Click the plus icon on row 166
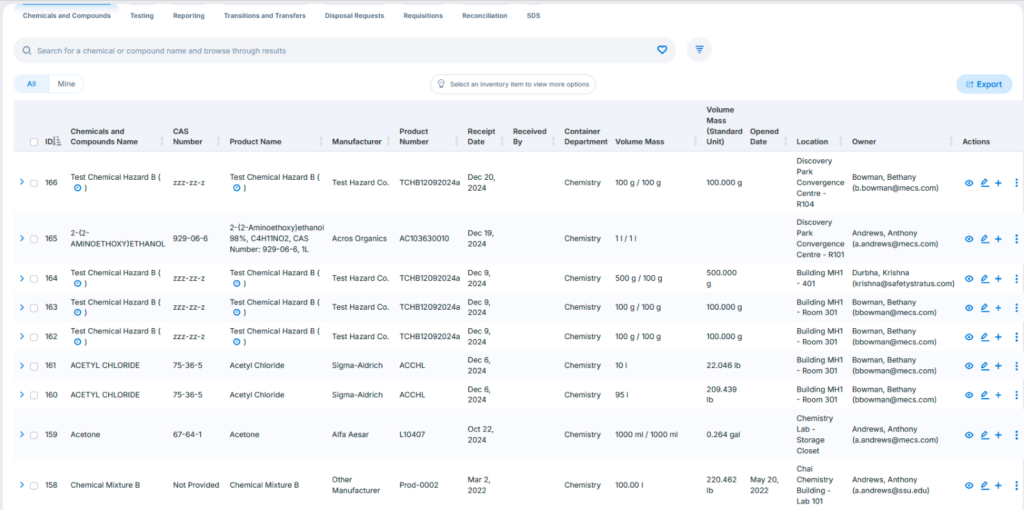 tap(998, 183)
